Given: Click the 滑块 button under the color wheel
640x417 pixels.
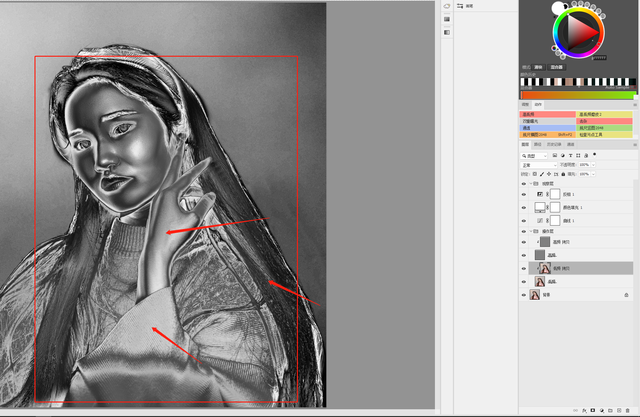Looking at the screenshot, I should [x=538, y=67].
